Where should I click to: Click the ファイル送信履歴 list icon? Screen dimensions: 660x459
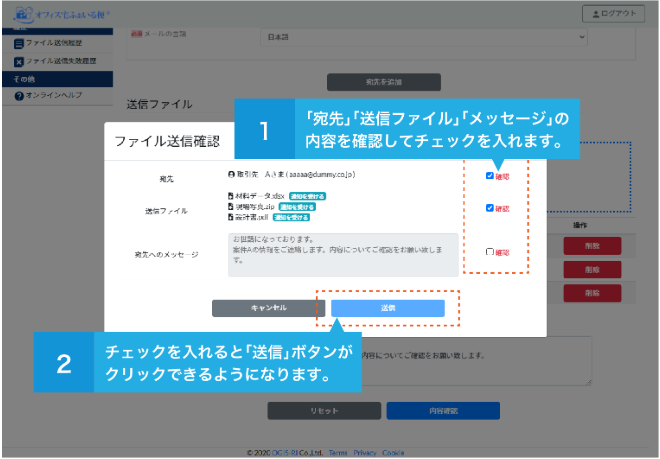click(19, 43)
